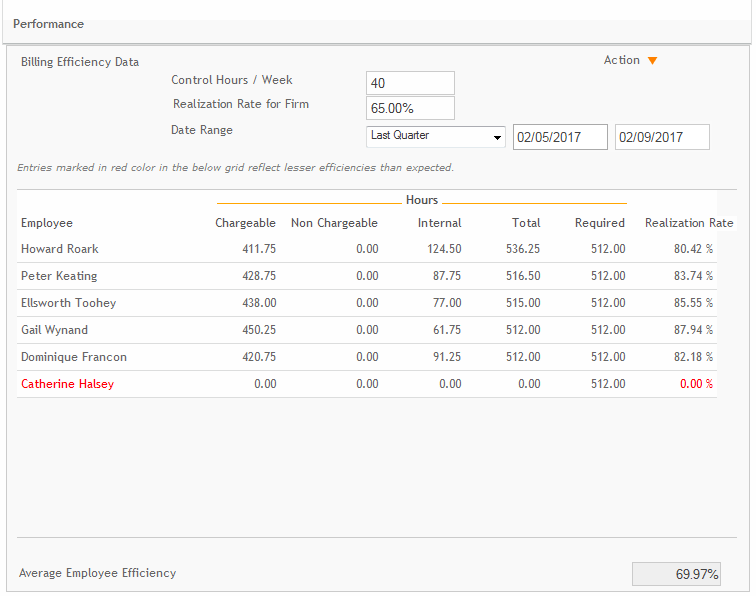
Task: Open the Action dropdown arrow
Action: click(652, 61)
